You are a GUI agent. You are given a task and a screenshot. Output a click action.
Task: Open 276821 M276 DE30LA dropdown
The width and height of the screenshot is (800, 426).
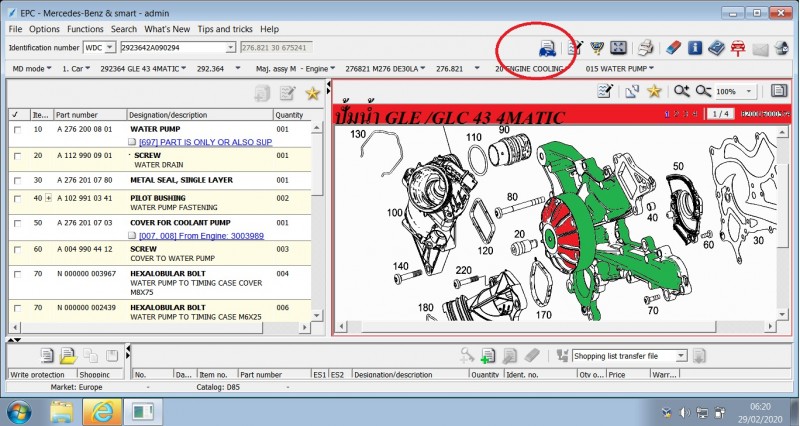(385, 68)
